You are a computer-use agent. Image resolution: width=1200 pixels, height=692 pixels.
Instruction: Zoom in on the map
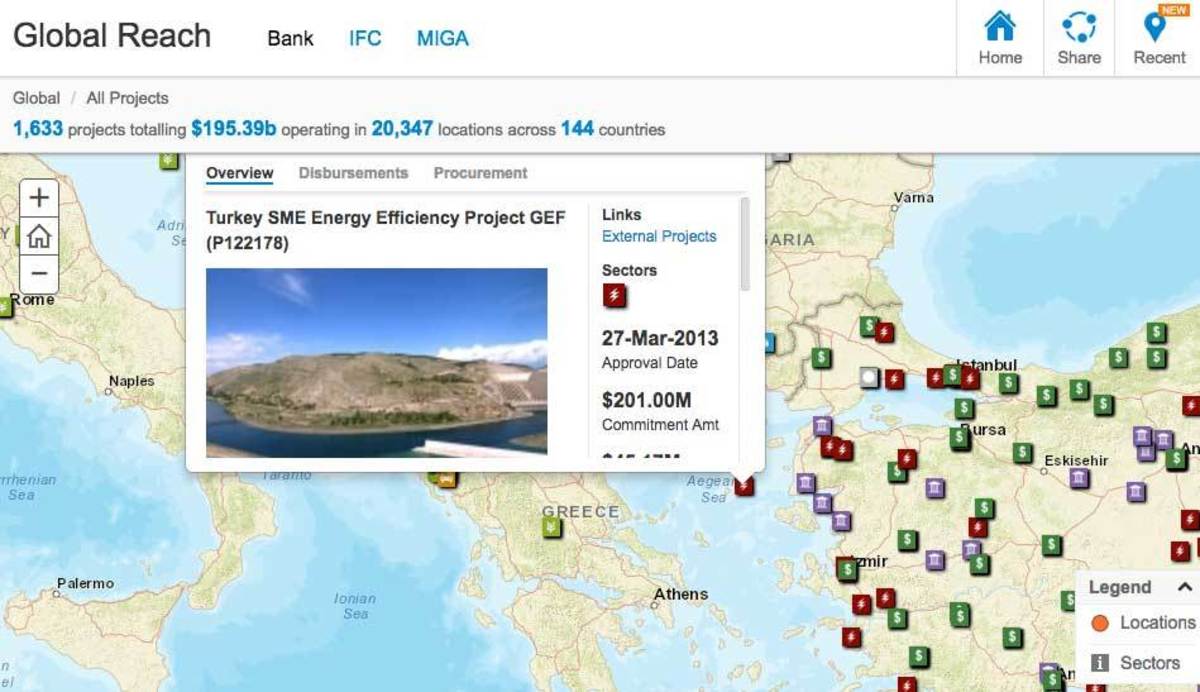39,198
